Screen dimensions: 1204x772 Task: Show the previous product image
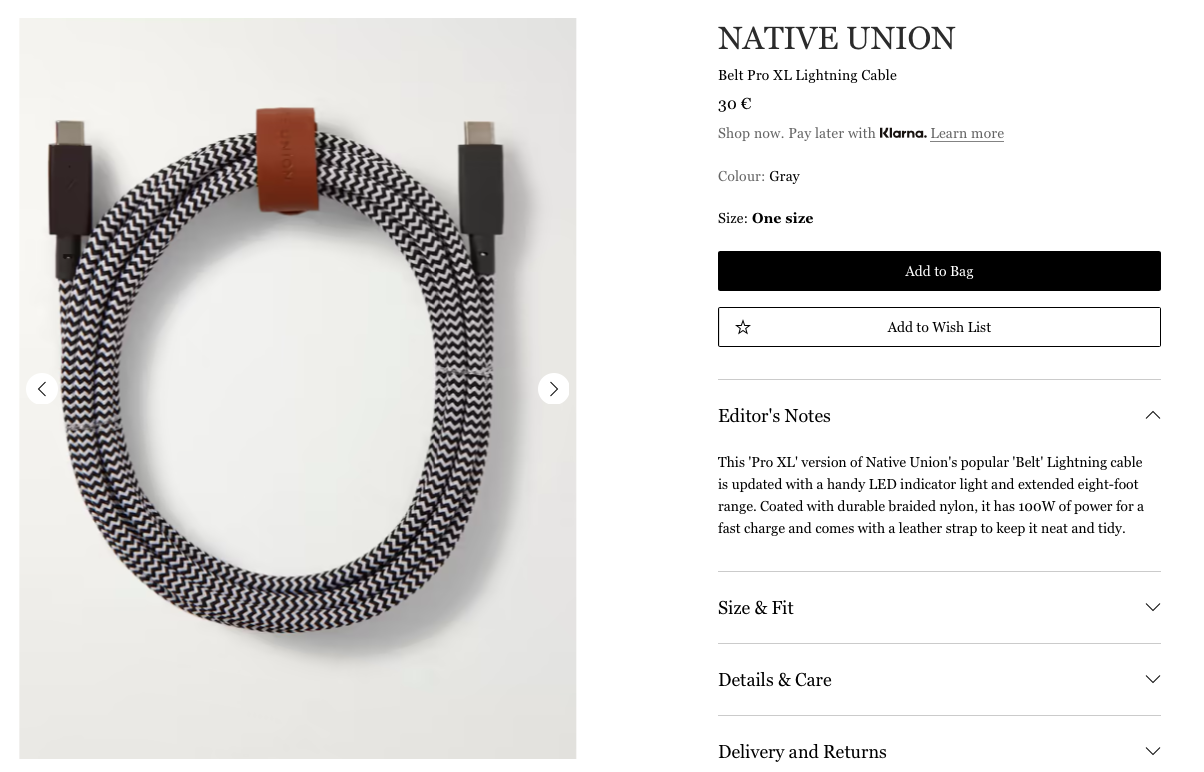click(x=42, y=389)
